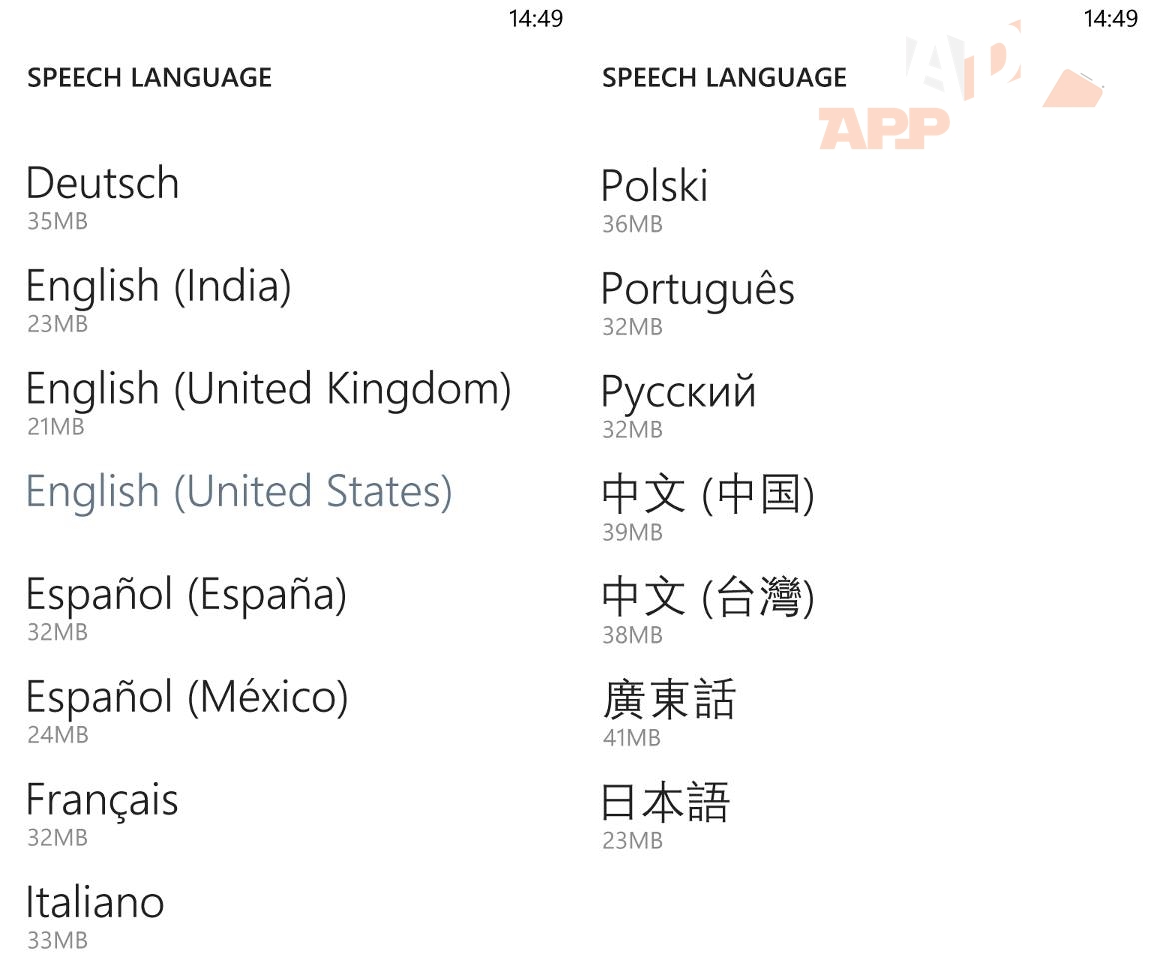
Task: Click the right SPEECH LANGUAGE header
Action: click(725, 78)
